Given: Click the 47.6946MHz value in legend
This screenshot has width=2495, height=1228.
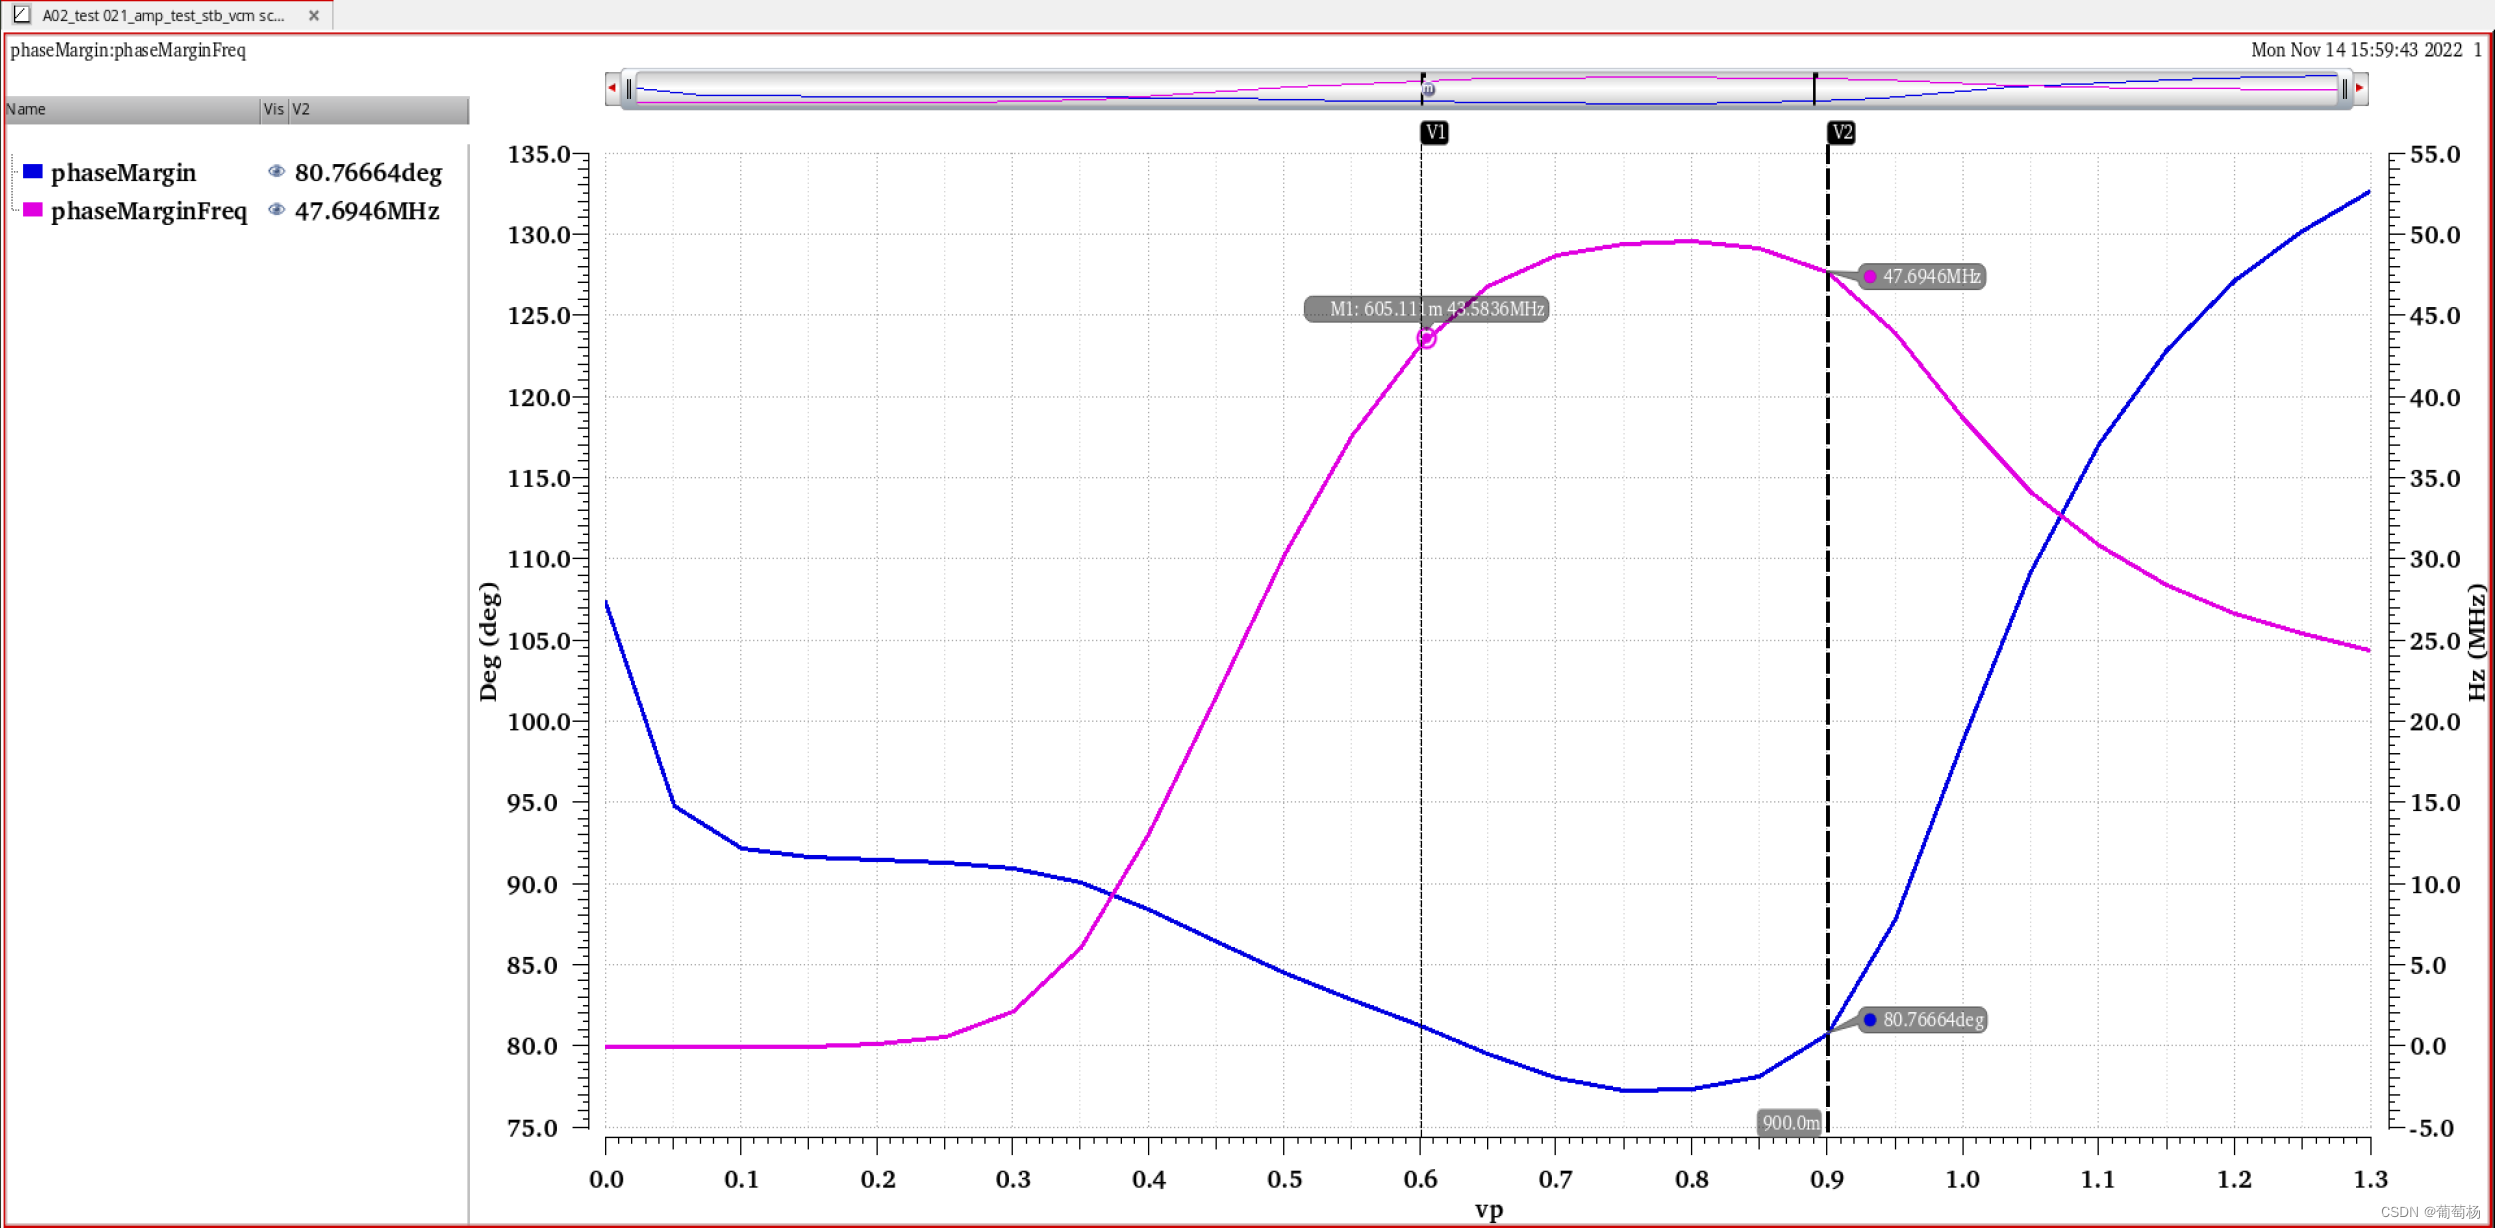Looking at the screenshot, I should 367,211.
